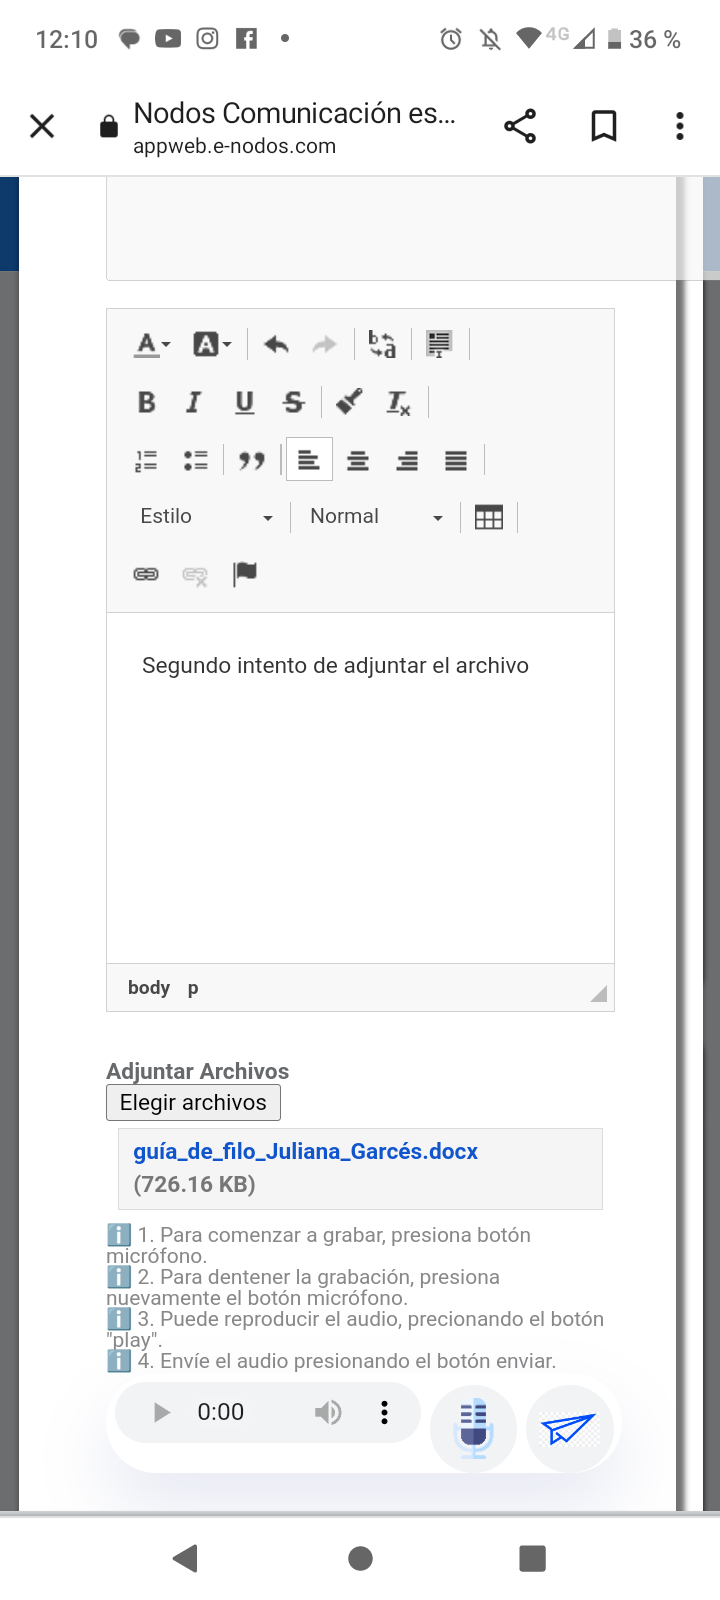Apply block quote formatting
Image resolution: width=720 pixels, height=1600 pixels.
(251, 460)
